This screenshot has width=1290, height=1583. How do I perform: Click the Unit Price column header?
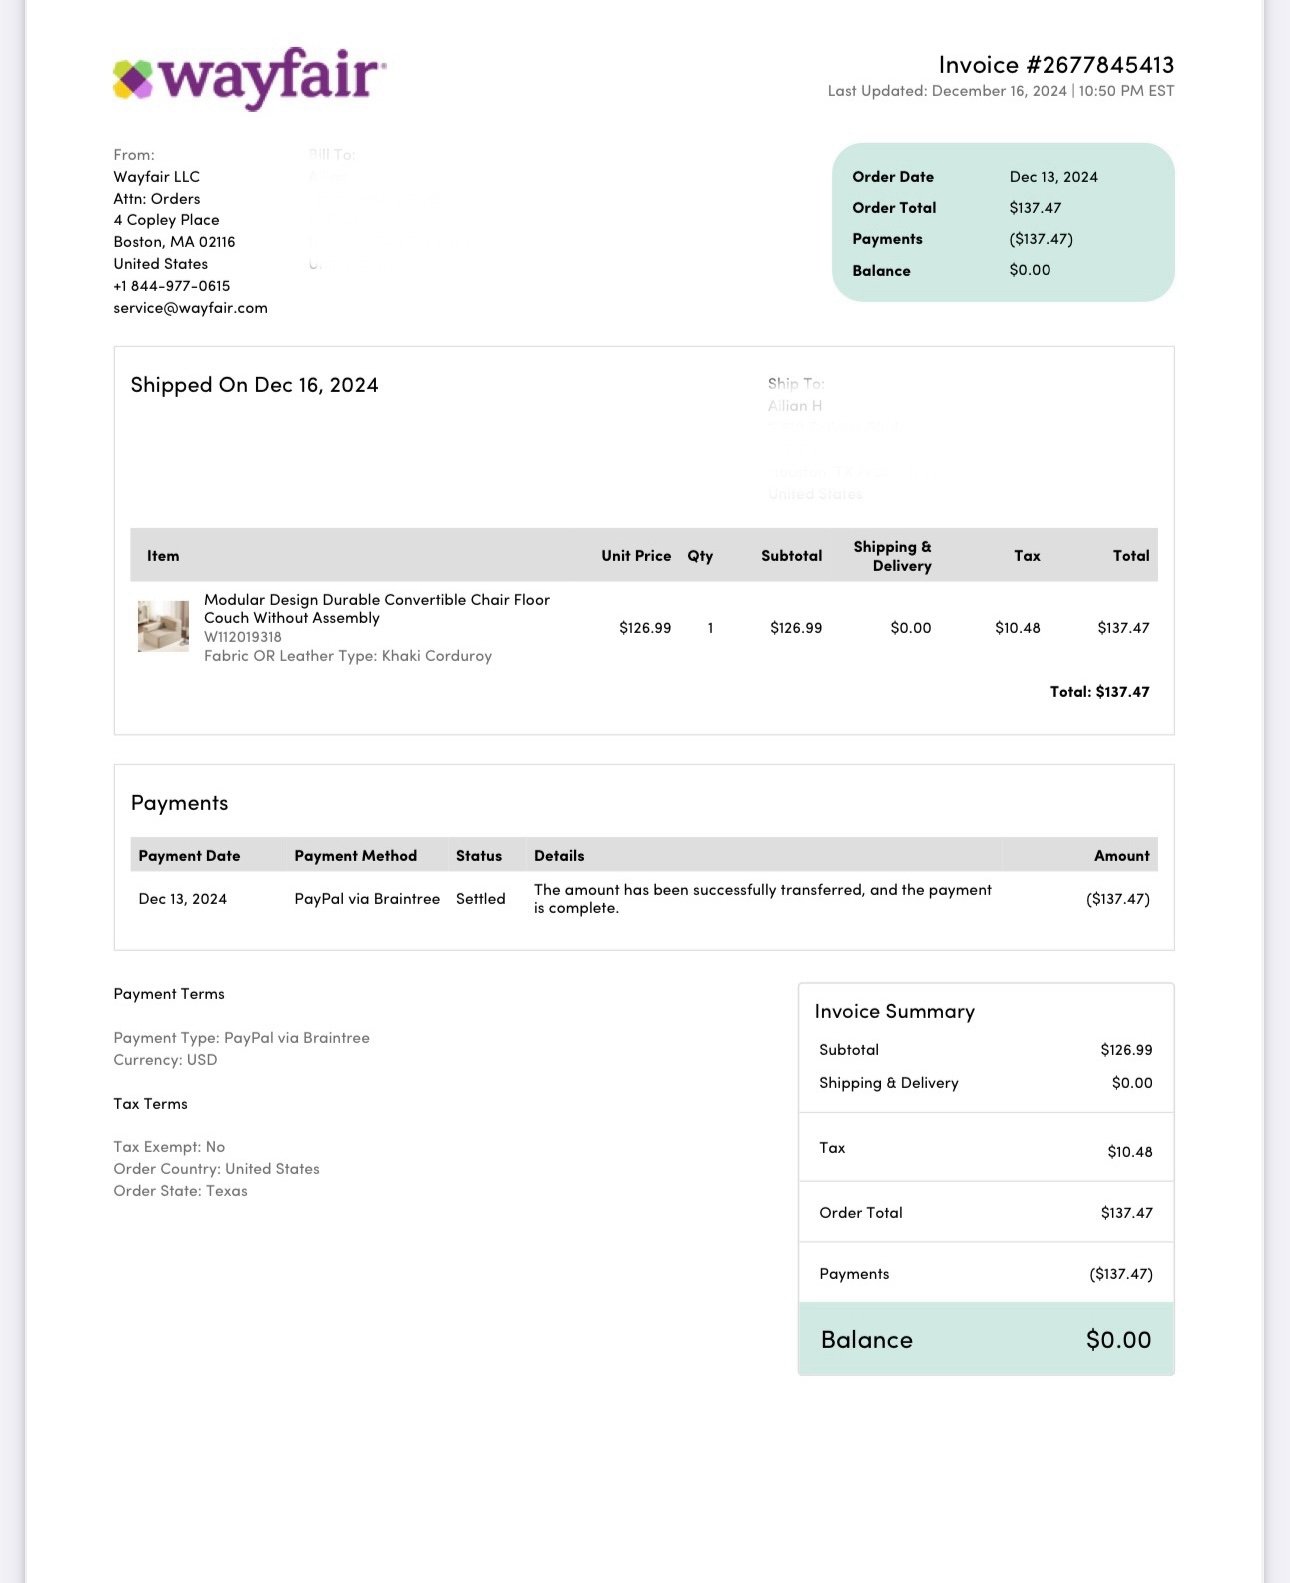point(636,556)
